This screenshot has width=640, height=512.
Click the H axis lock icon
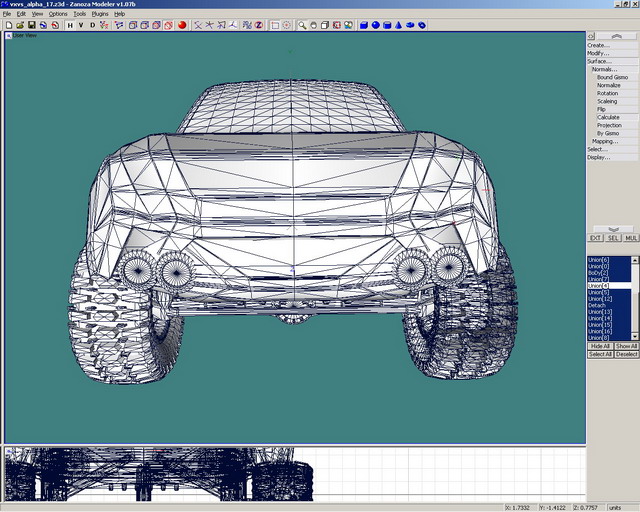click(x=70, y=25)
